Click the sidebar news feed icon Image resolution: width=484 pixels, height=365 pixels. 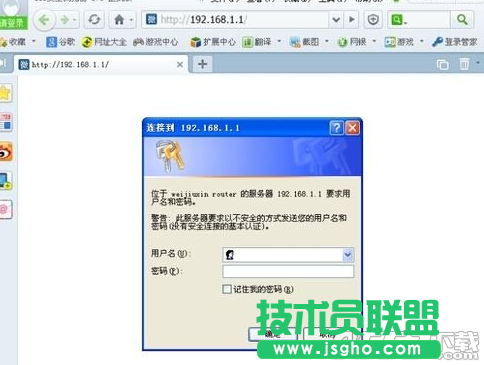[6, 122]
